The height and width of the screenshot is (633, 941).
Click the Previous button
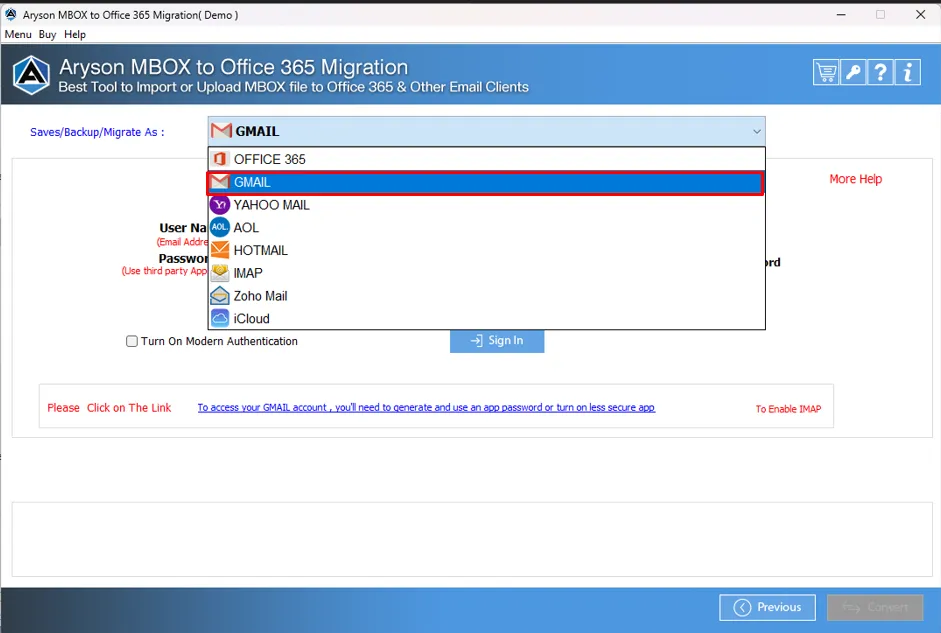click(x=768, y=607)
